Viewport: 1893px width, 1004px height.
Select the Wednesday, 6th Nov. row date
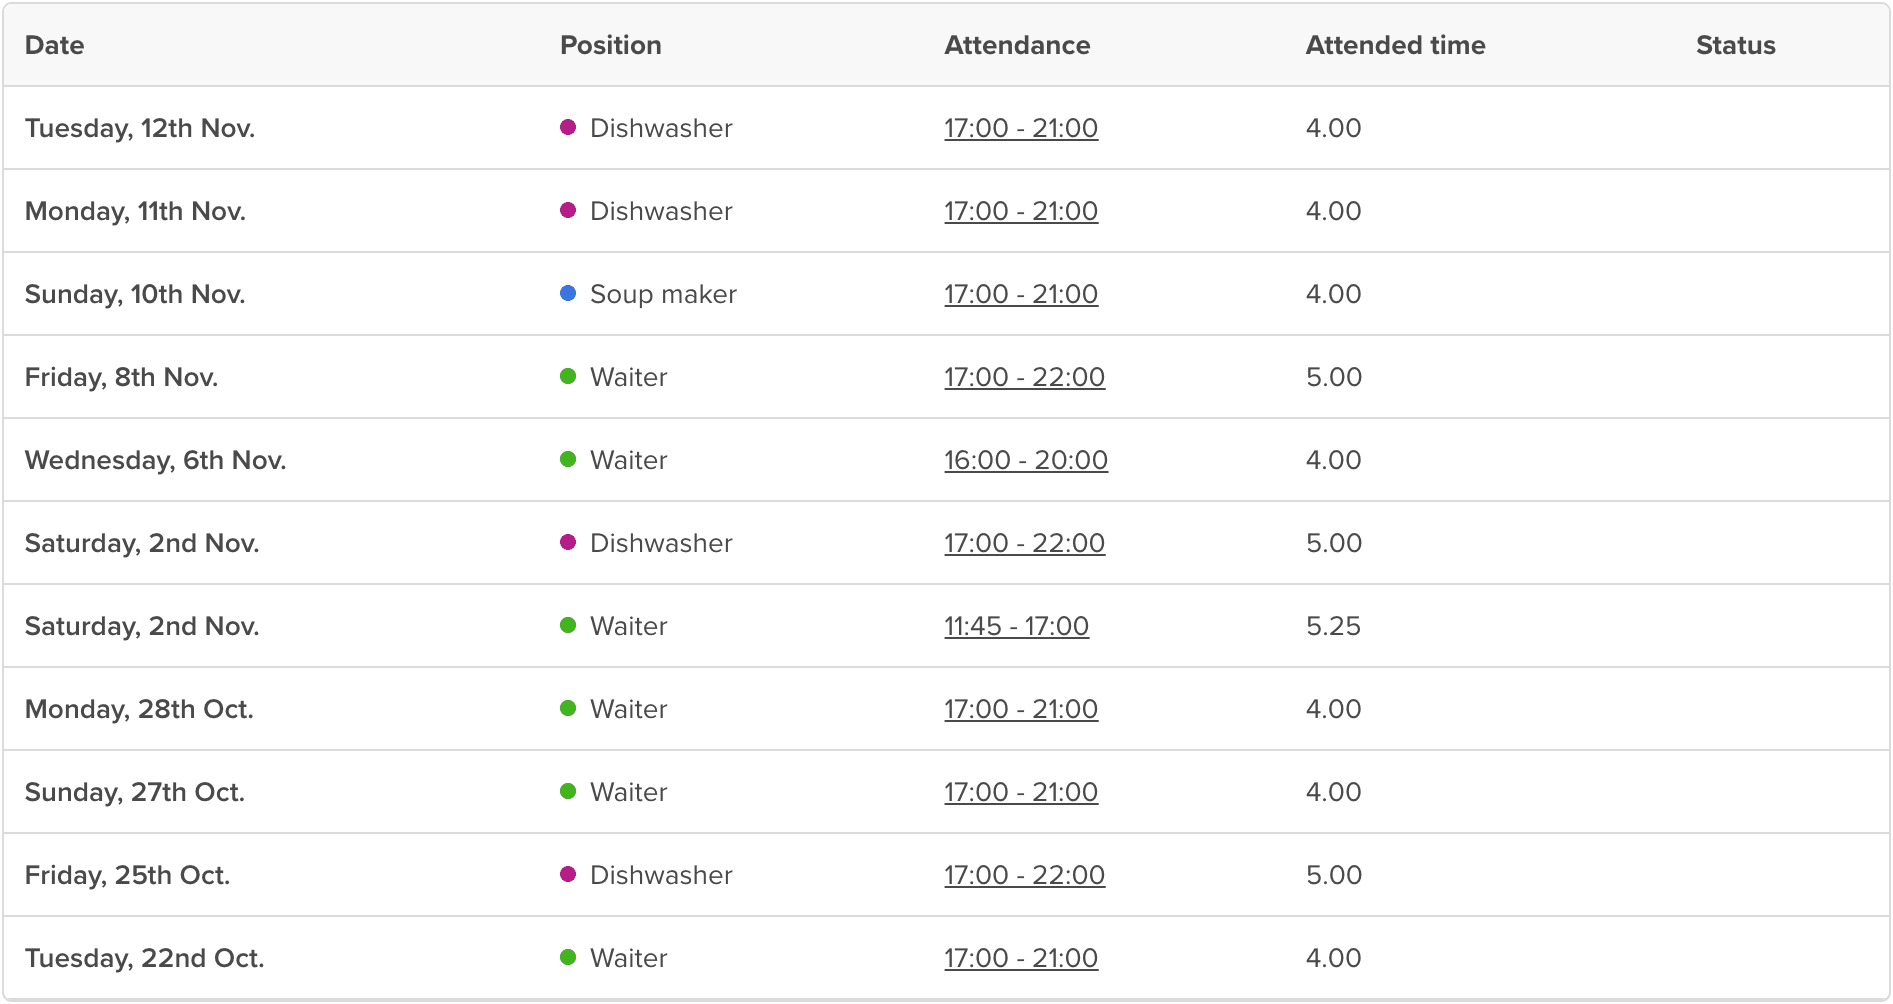[156, 460]
